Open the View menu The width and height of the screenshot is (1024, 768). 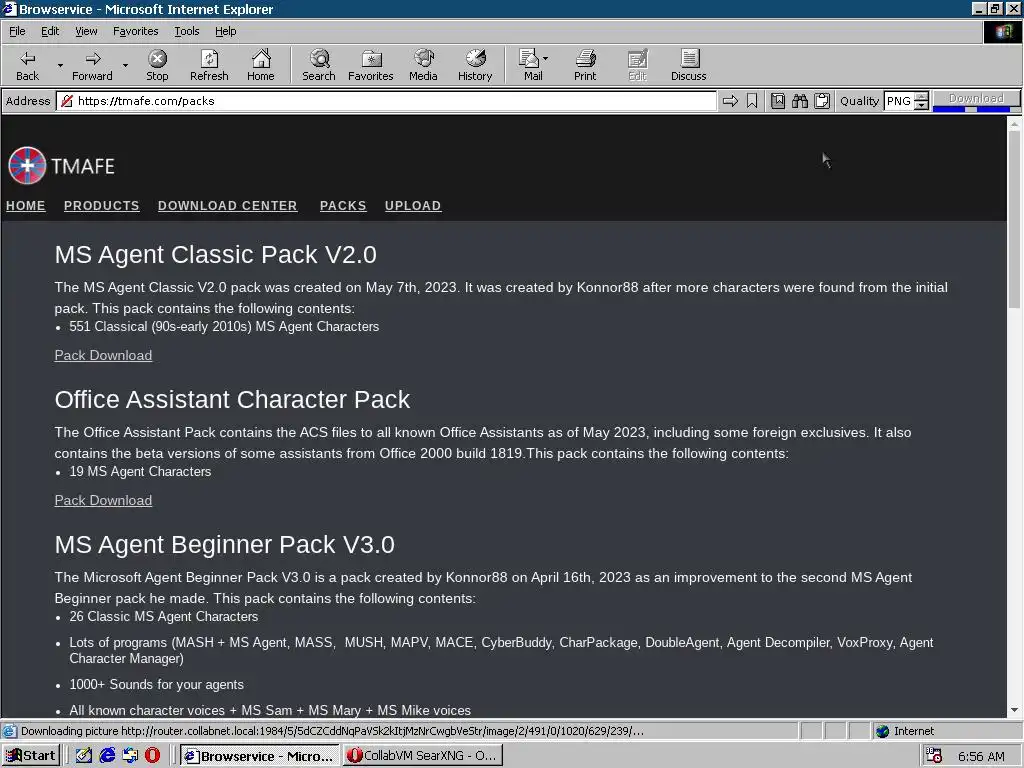86,31
